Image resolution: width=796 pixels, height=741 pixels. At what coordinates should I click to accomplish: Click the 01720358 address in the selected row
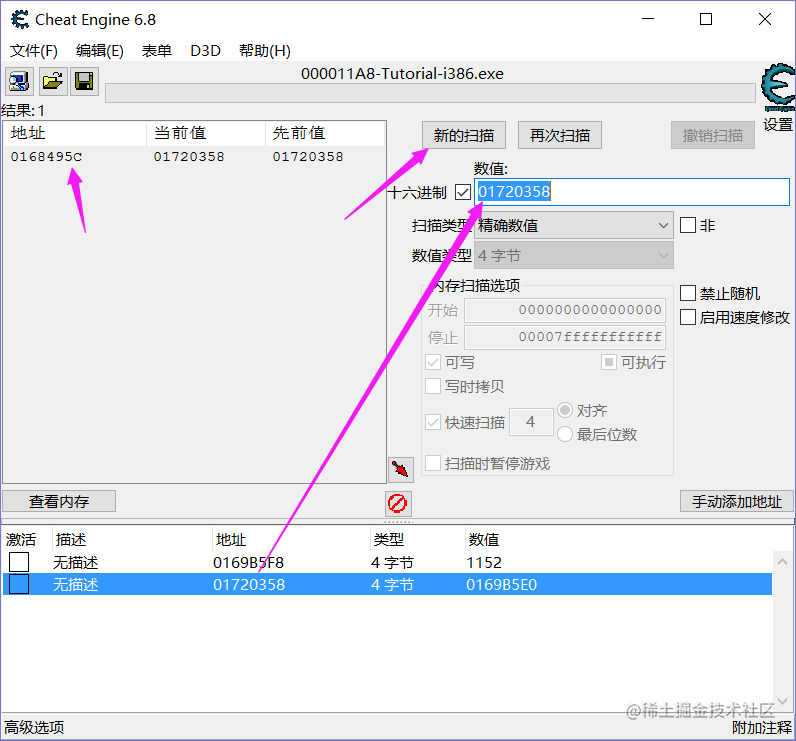click(x=249, y=585)
